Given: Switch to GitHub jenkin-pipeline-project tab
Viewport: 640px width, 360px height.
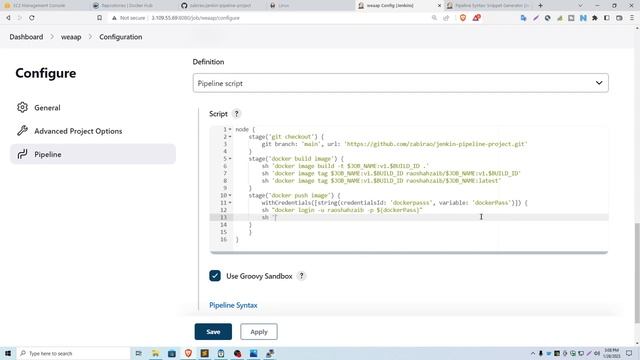Looking at the screenshot, I should click(x=220, y=5).
